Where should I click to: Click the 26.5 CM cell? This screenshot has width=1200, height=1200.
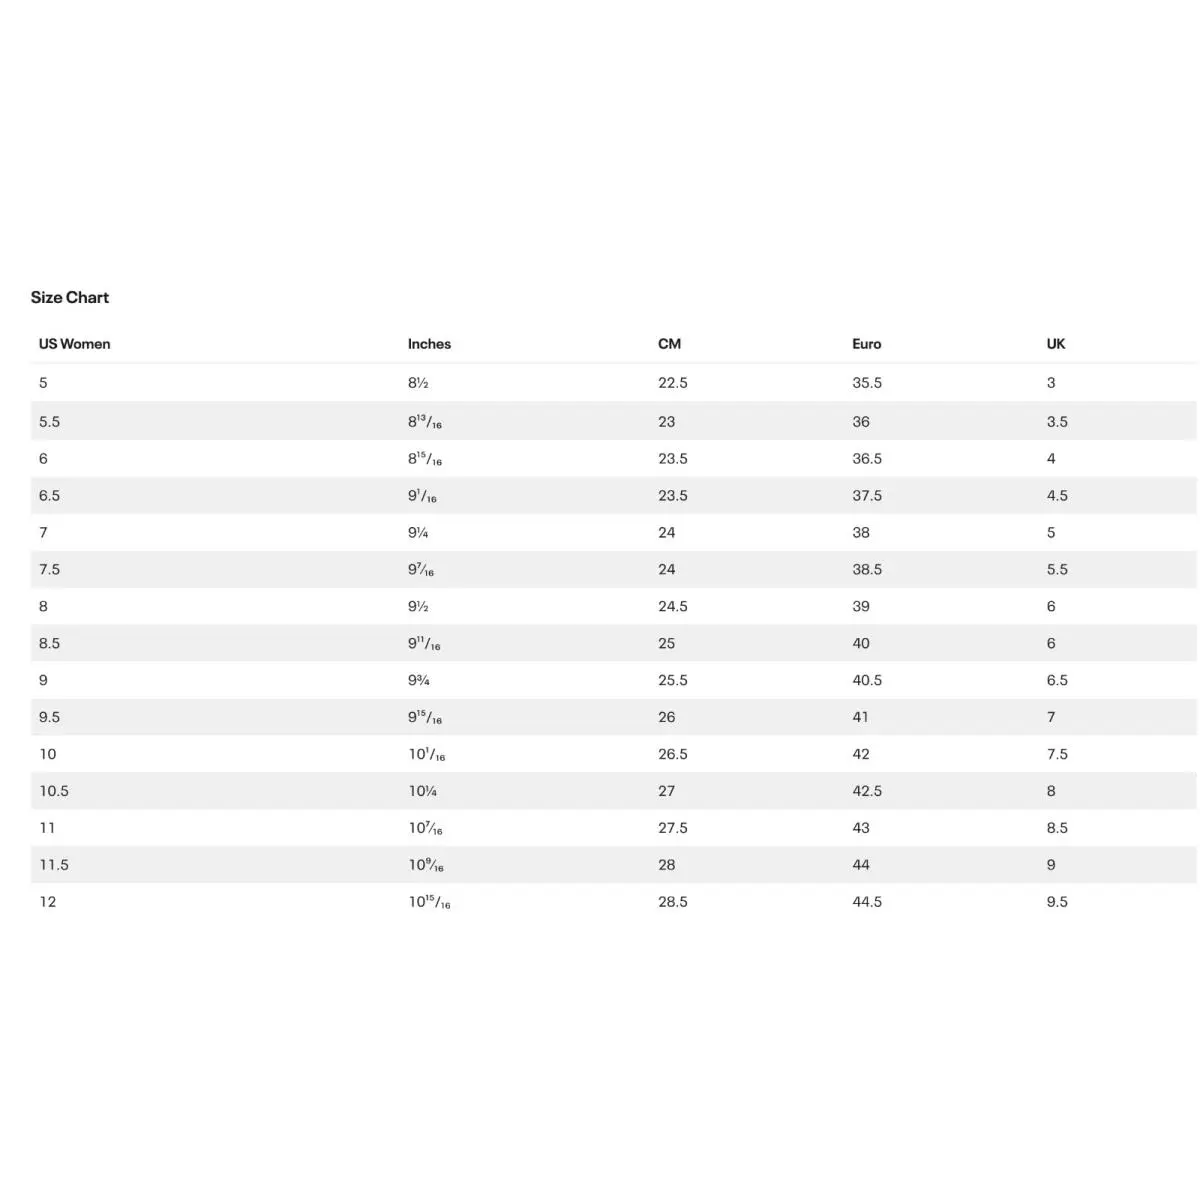click(x=673, y=755)
